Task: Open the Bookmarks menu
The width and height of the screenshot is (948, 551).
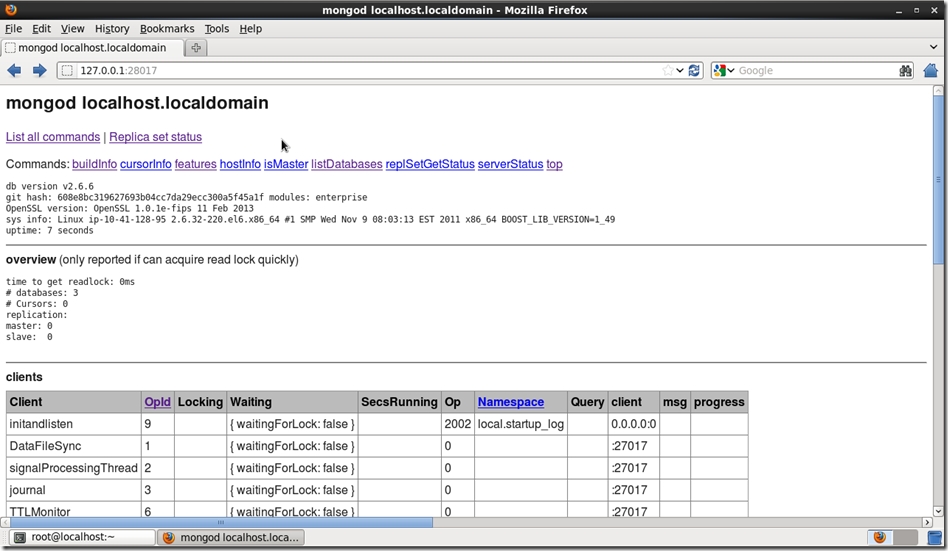Action: coord(167,28)
